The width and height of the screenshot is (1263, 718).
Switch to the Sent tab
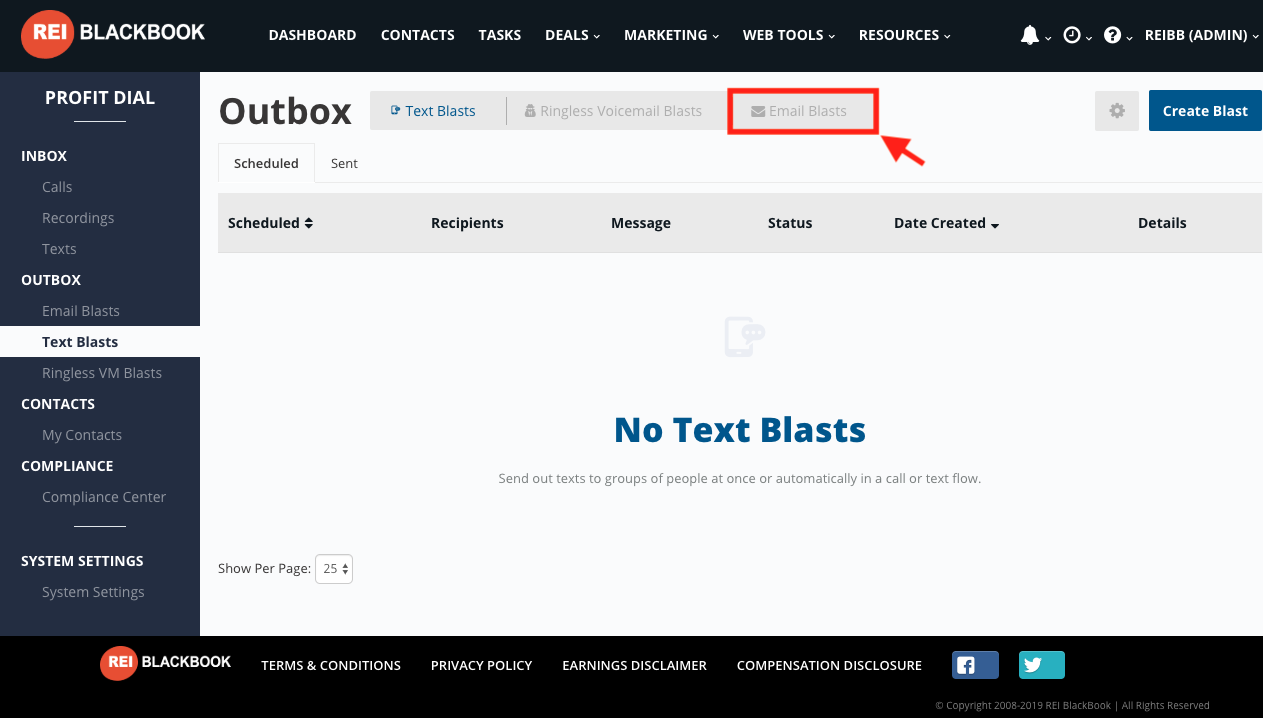point(344,163)
